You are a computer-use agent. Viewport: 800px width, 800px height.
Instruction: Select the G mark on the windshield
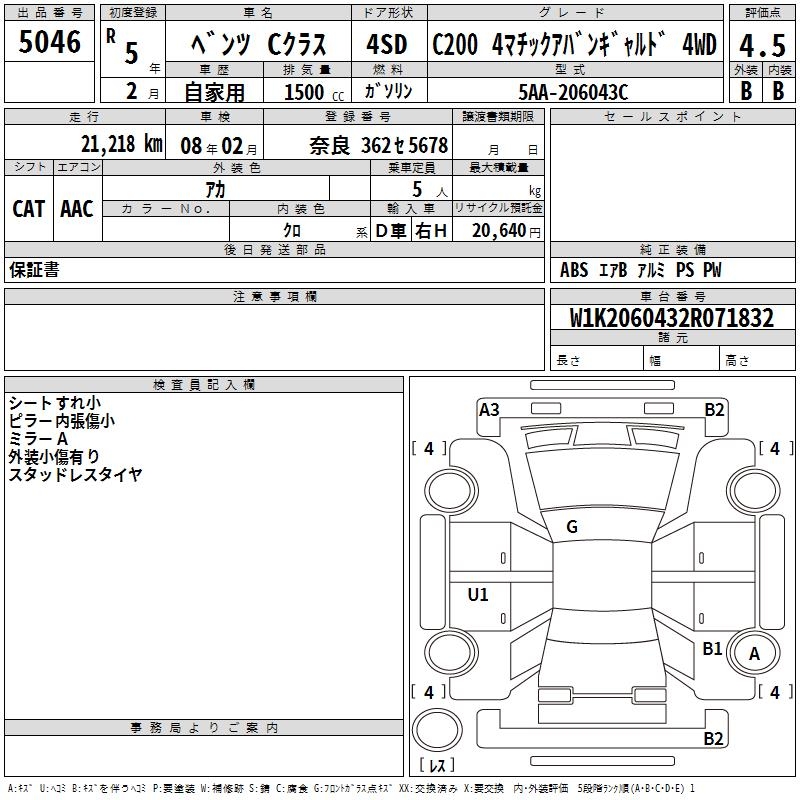pos(572,527)
